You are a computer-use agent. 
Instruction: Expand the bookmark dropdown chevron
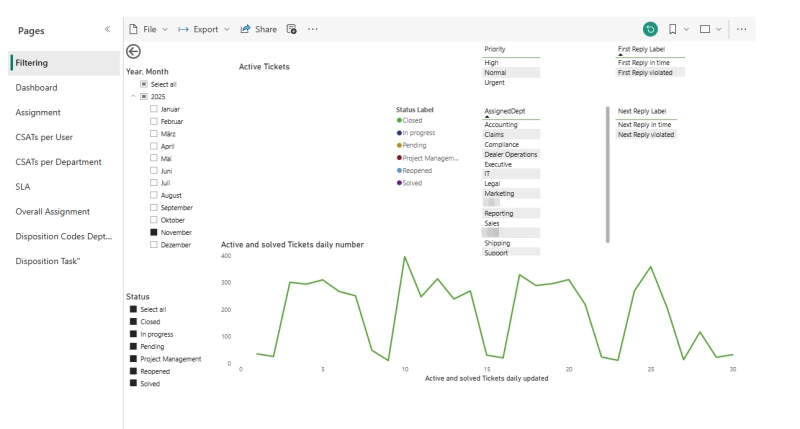(686, 30)
